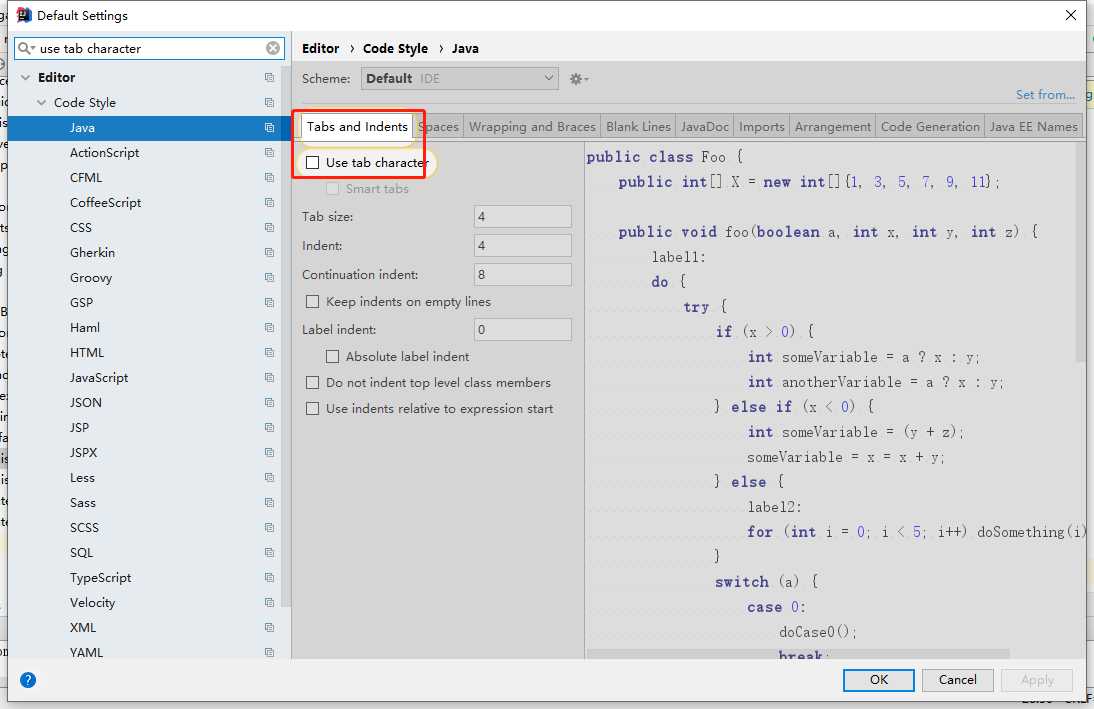The height and width of the screenshot is (709, 1094).
Task: Click copy icon in ActionScript row
Action: (269, 153)
